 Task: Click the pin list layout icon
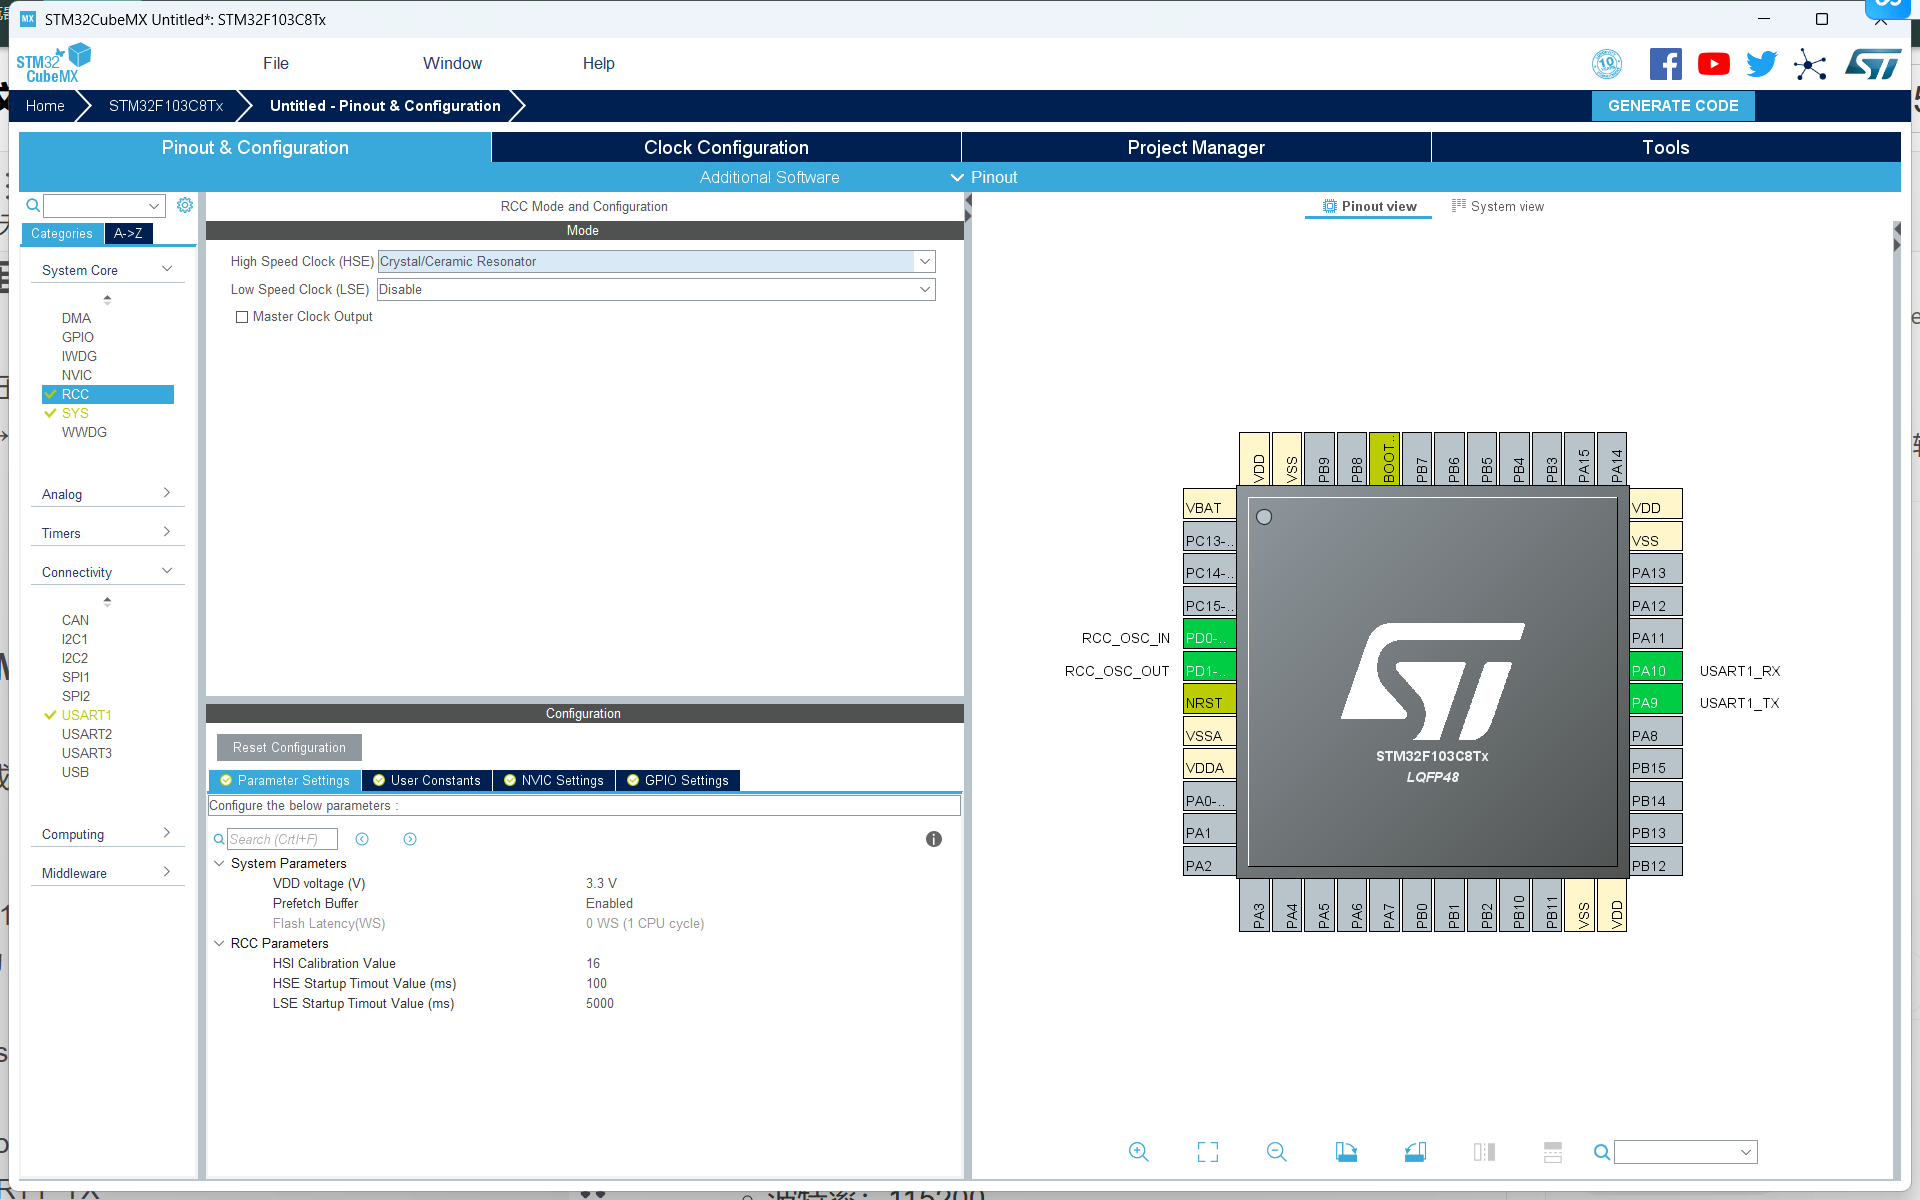(x=1552, y=1152)
